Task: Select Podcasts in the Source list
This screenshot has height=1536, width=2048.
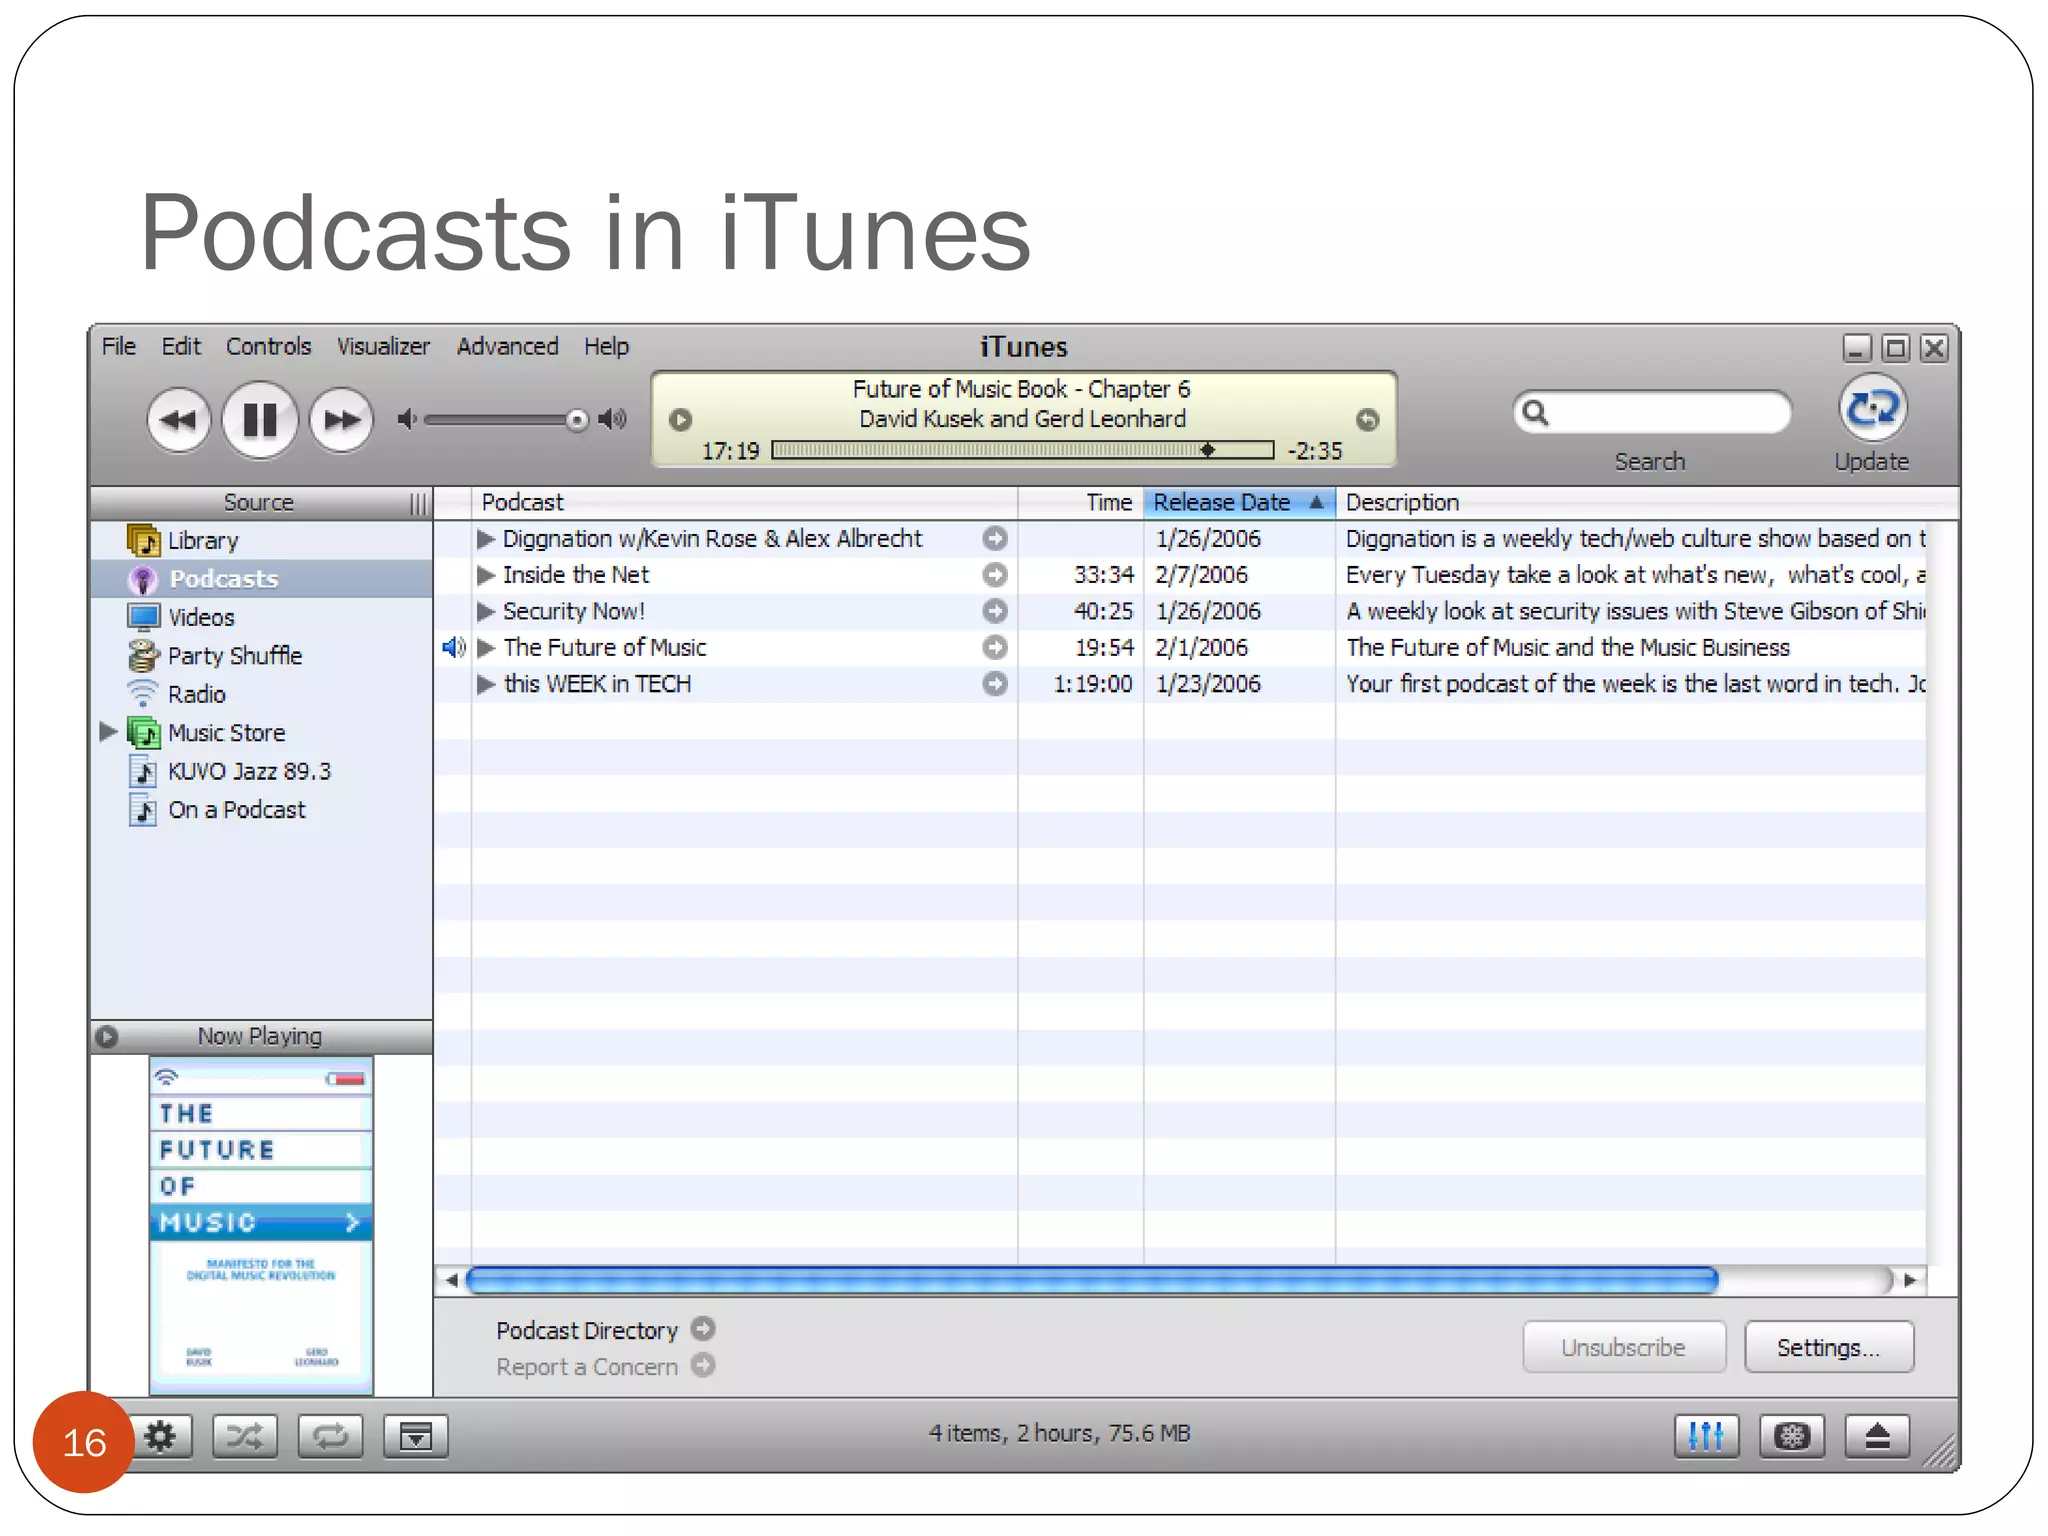Action: 262,579
